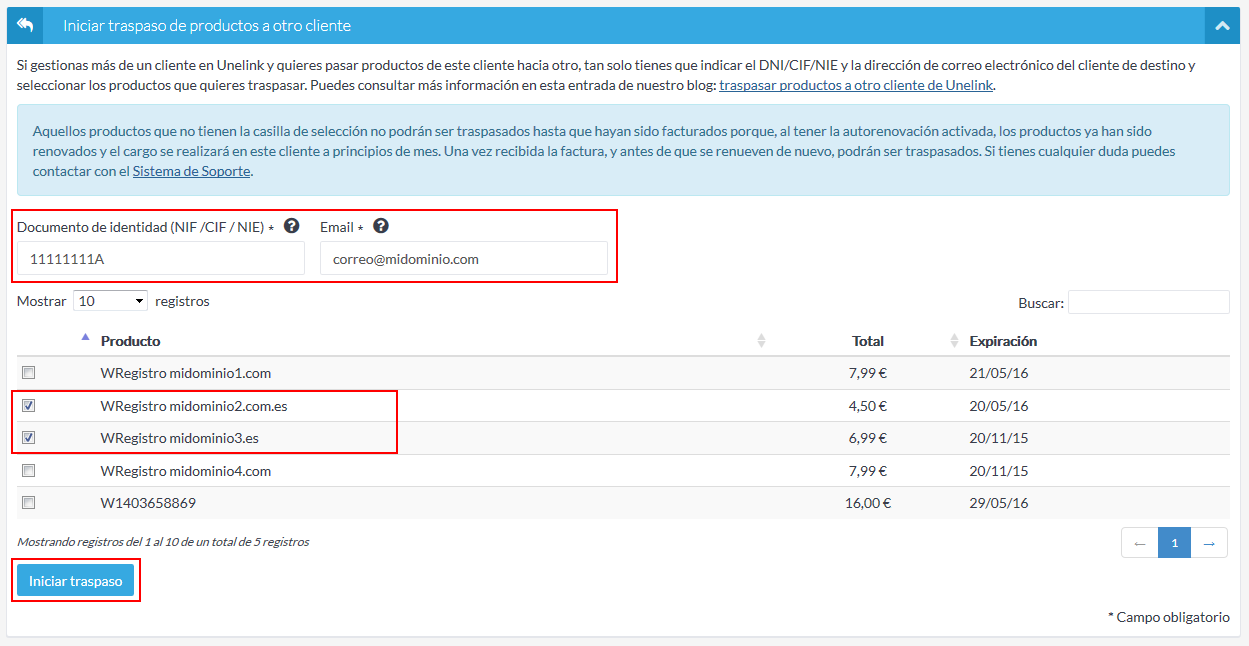Go to next page arrow
Image resolution: width=1249 pixels, height=646 pixels.
click(x=1209, y=543)
